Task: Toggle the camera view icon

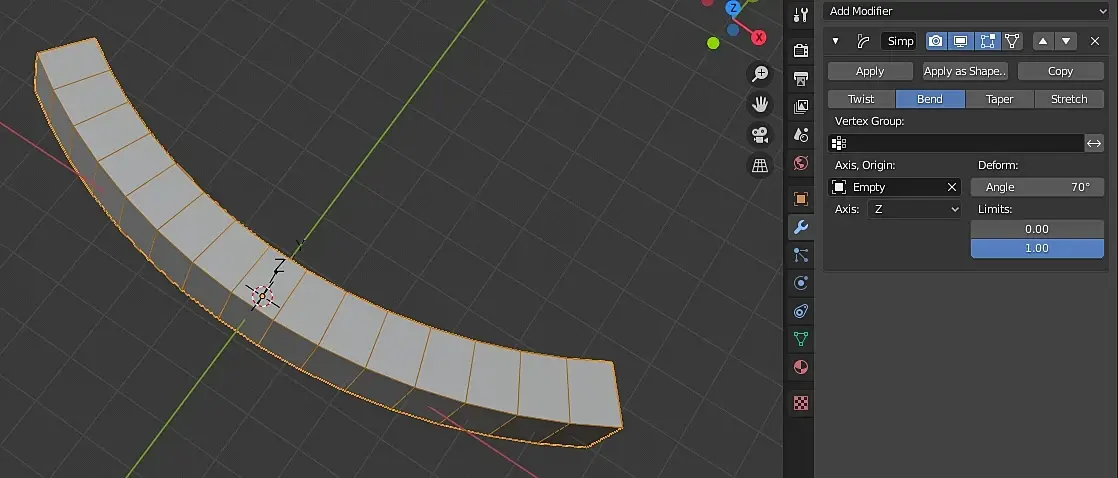Action: coord(760,135)
